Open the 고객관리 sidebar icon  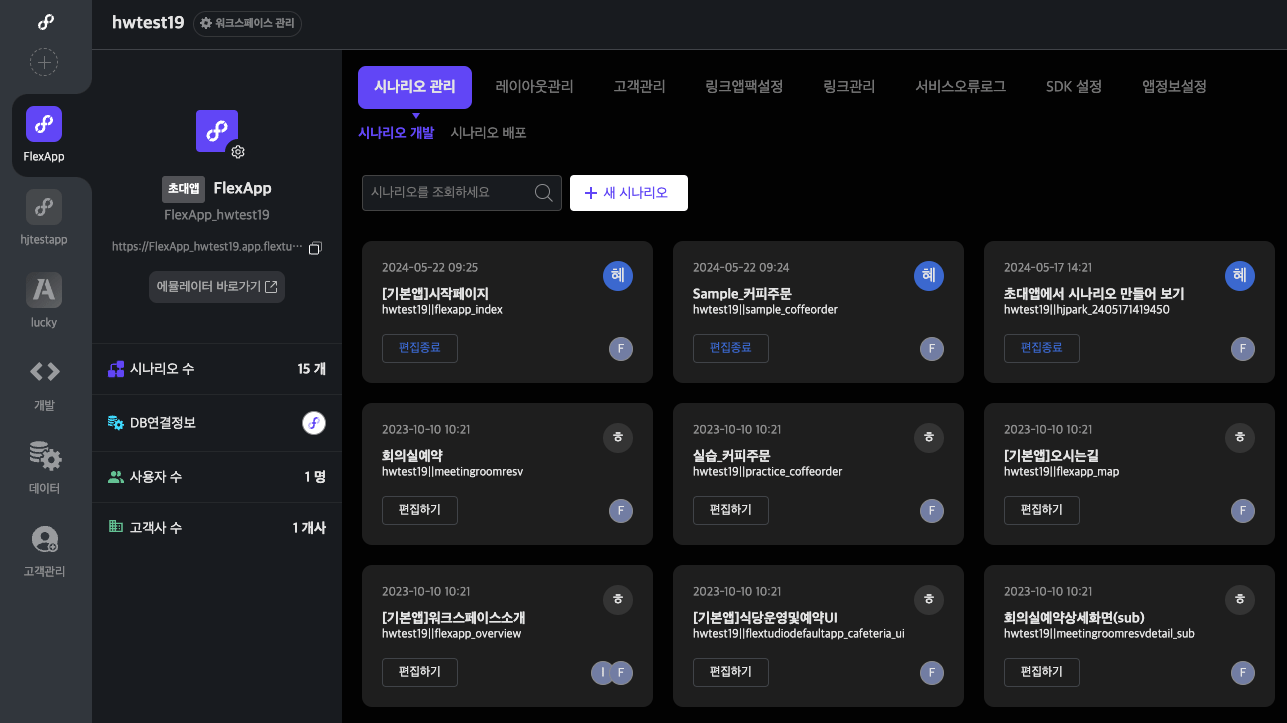tap(44, 540)
